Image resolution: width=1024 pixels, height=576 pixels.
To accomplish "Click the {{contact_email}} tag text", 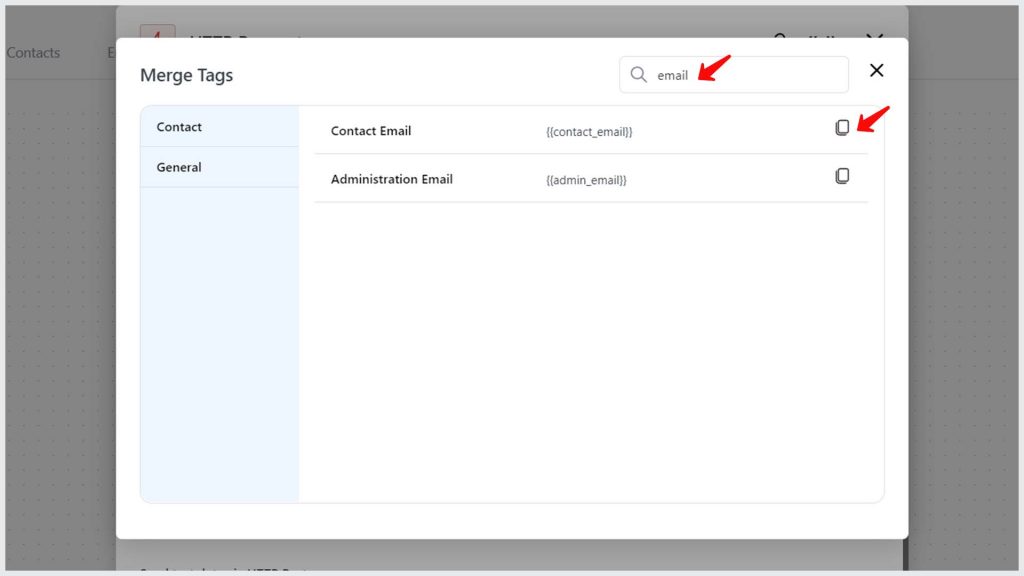I will (589, 132).
